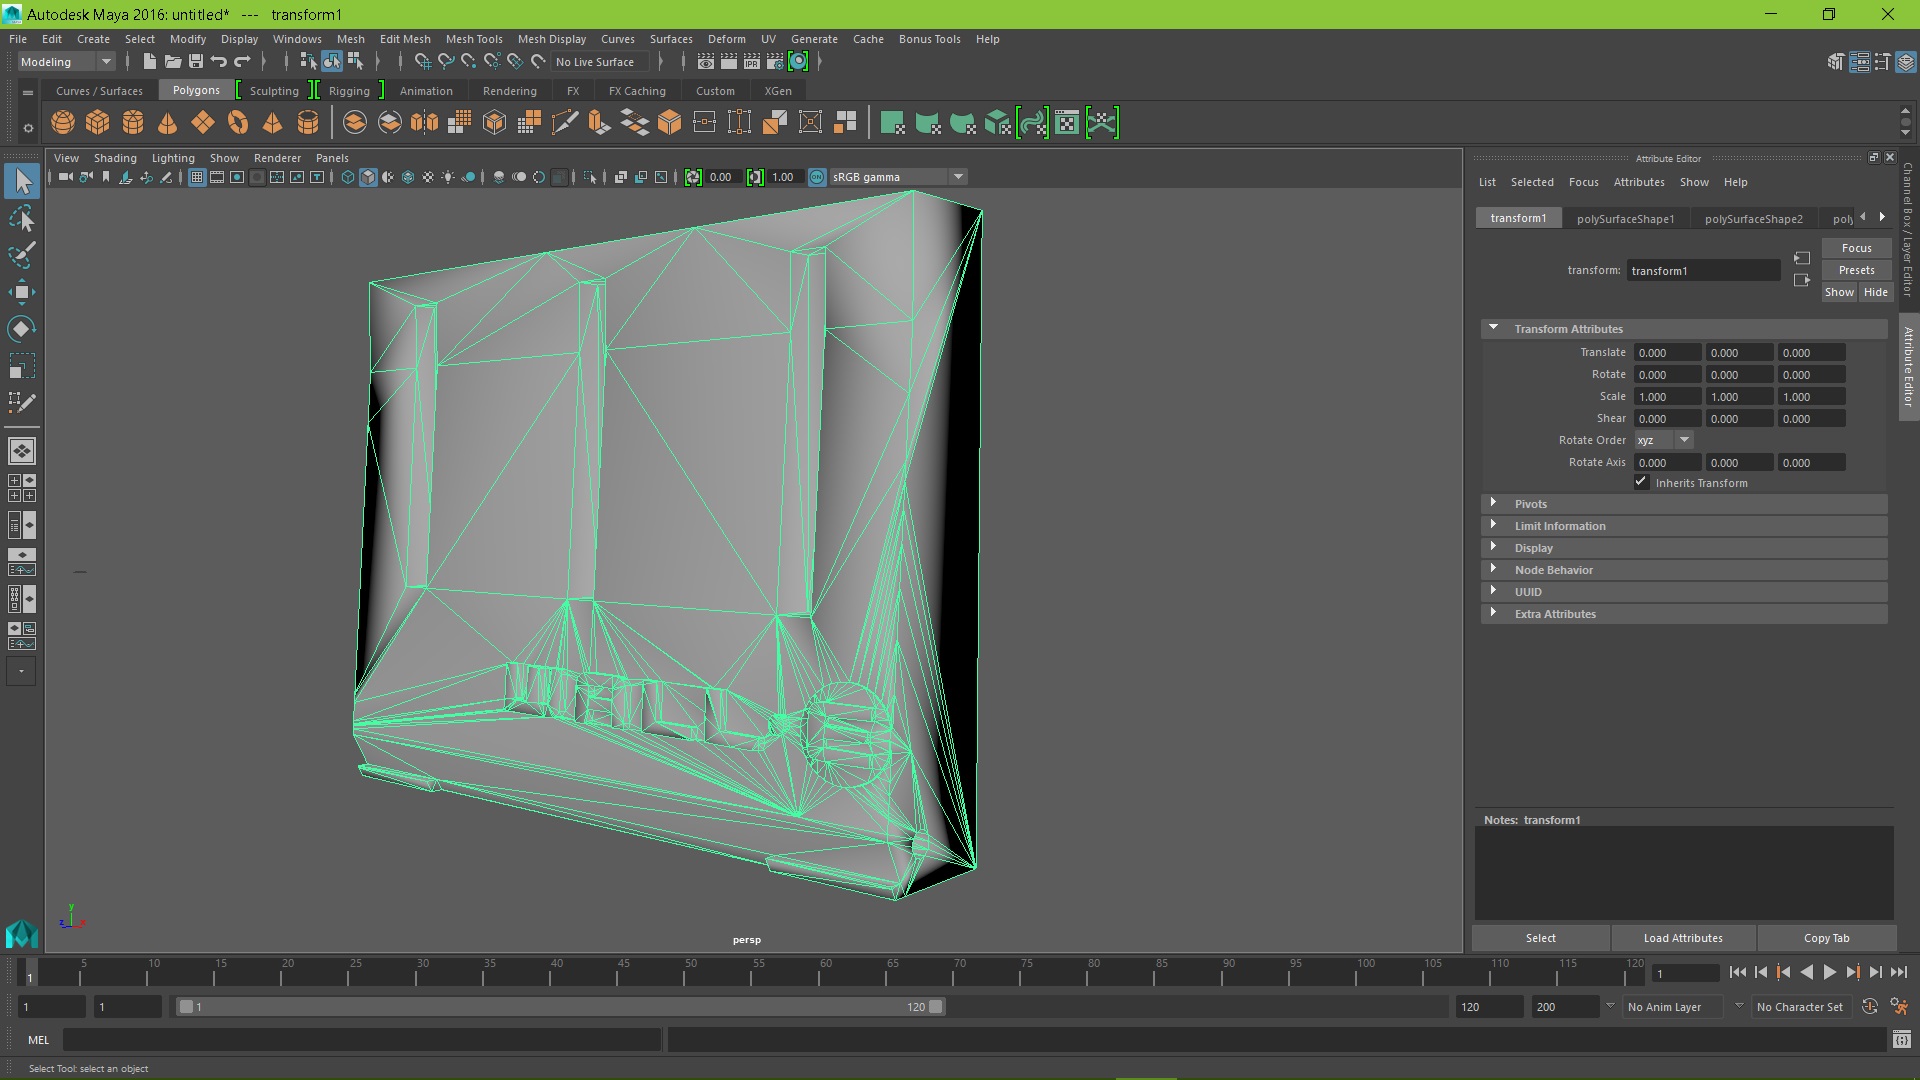
Task: Click the Undo arrow icon
Action: [219, 62]
